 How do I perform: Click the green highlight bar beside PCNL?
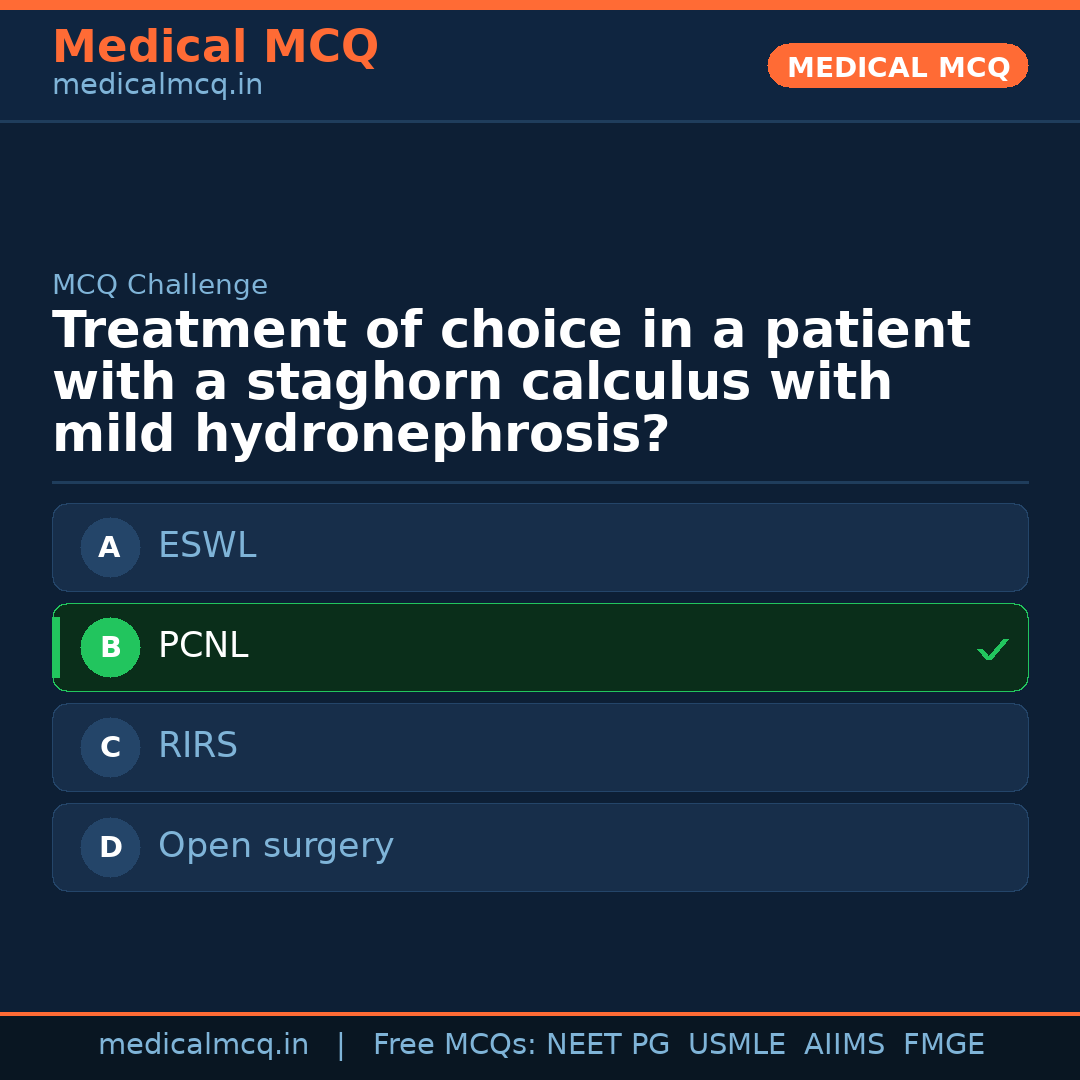56,647
